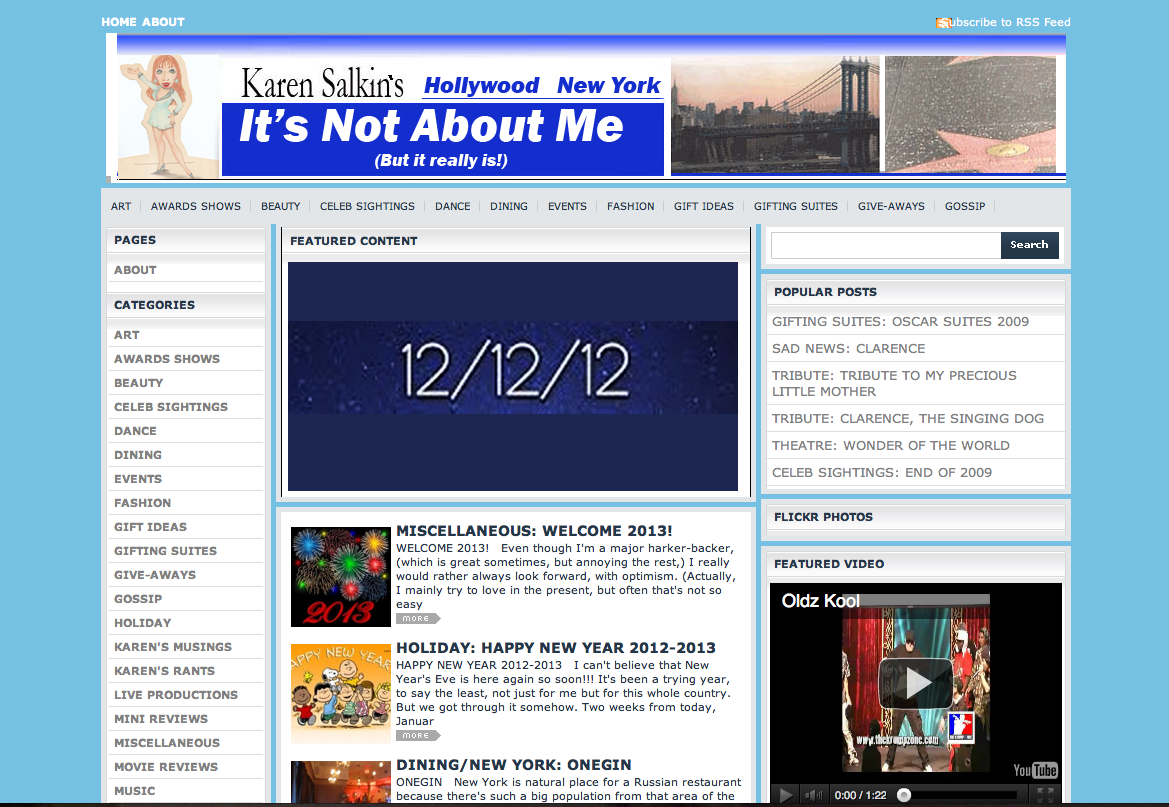Viewport: 1169px width, 807px height.
Task: Open THEATRE: WONDER OF THE WORLD post
Action: [890, 445]
